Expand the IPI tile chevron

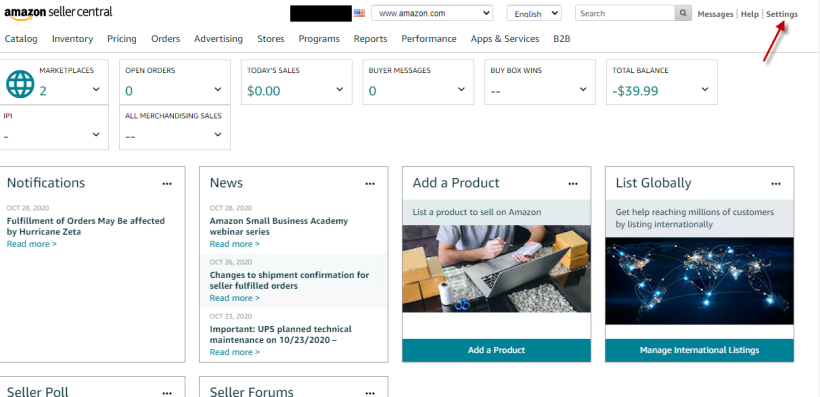(x=96, y=134)
